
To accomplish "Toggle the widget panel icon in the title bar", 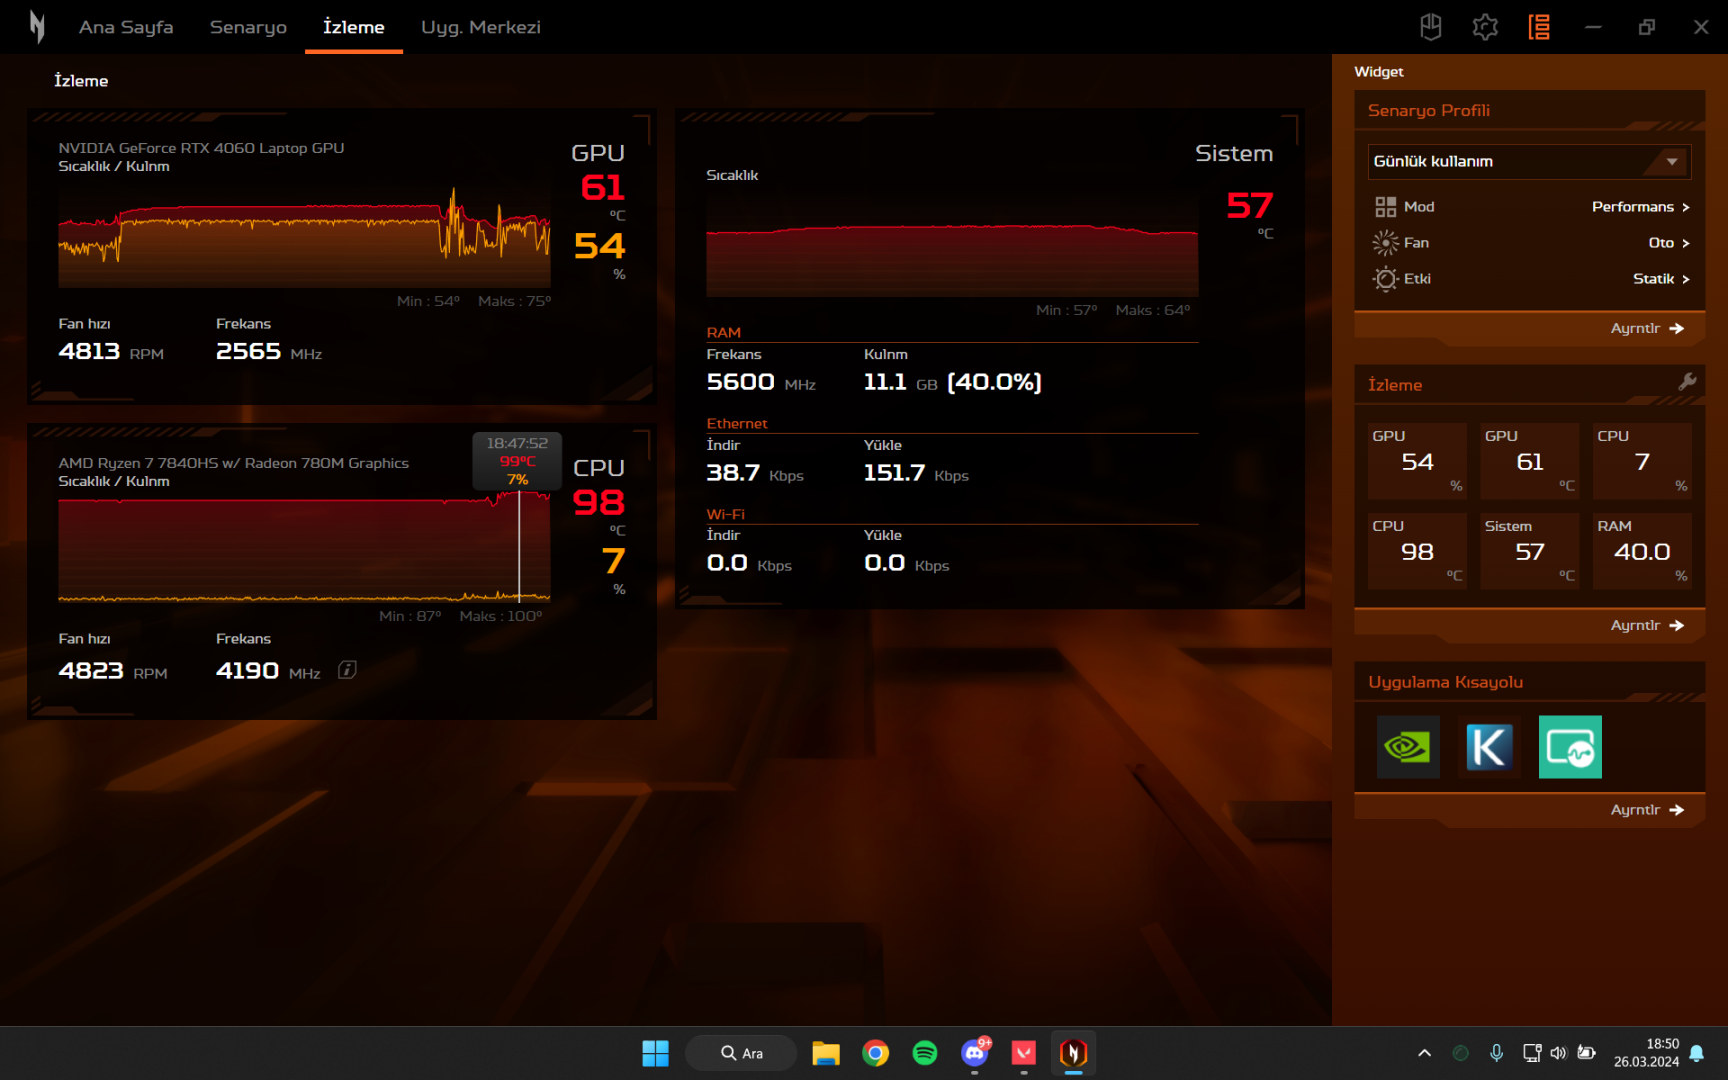I will [1539, 27].
